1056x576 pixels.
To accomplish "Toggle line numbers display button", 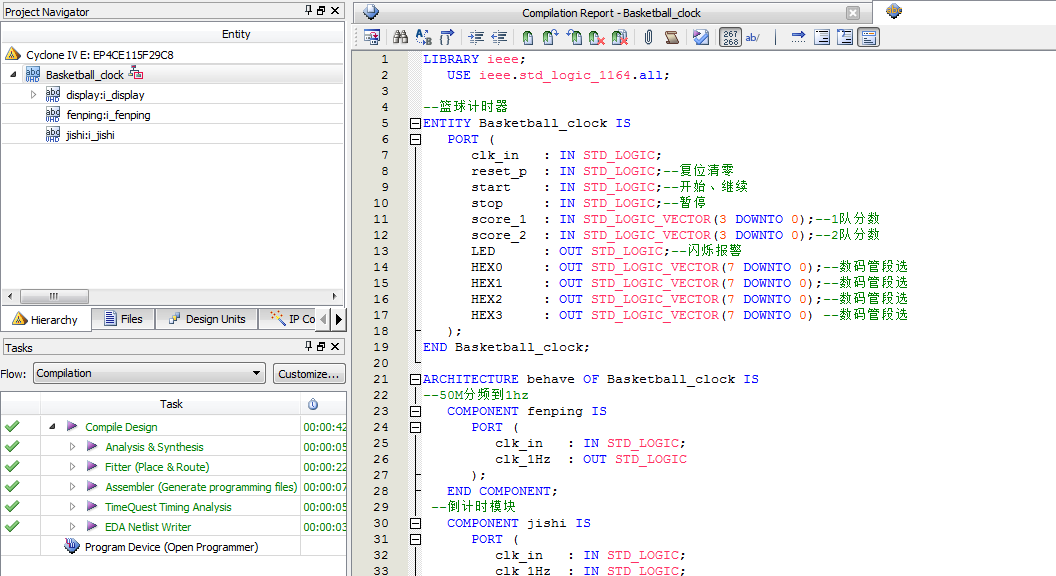I will click(x=731, y=38).
